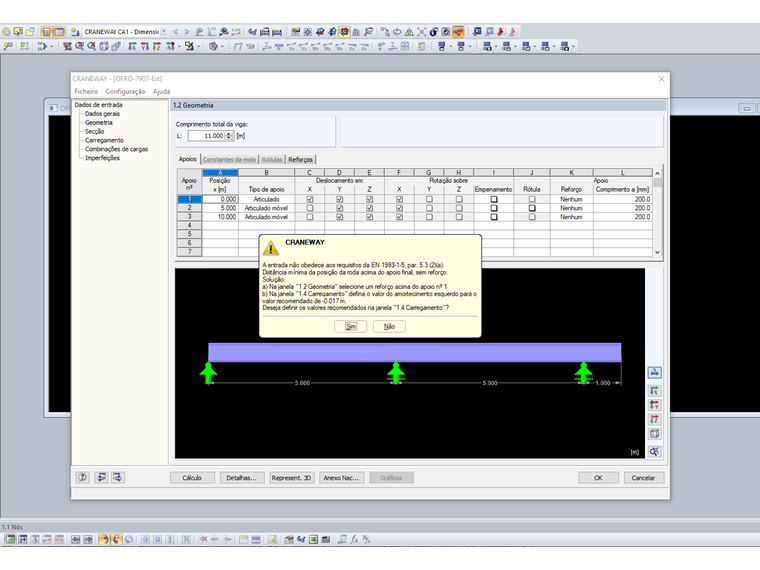Click the highlighted orange module icon top toolbar

point(458,32)
